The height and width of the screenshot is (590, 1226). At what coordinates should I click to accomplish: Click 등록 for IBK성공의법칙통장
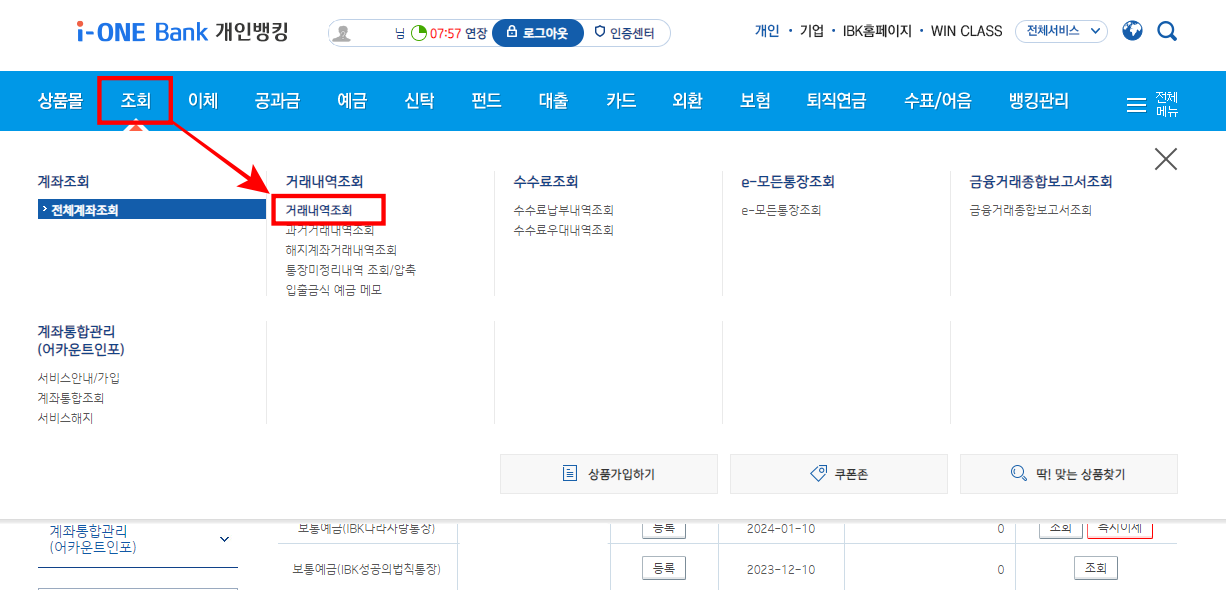pos(663,568)
